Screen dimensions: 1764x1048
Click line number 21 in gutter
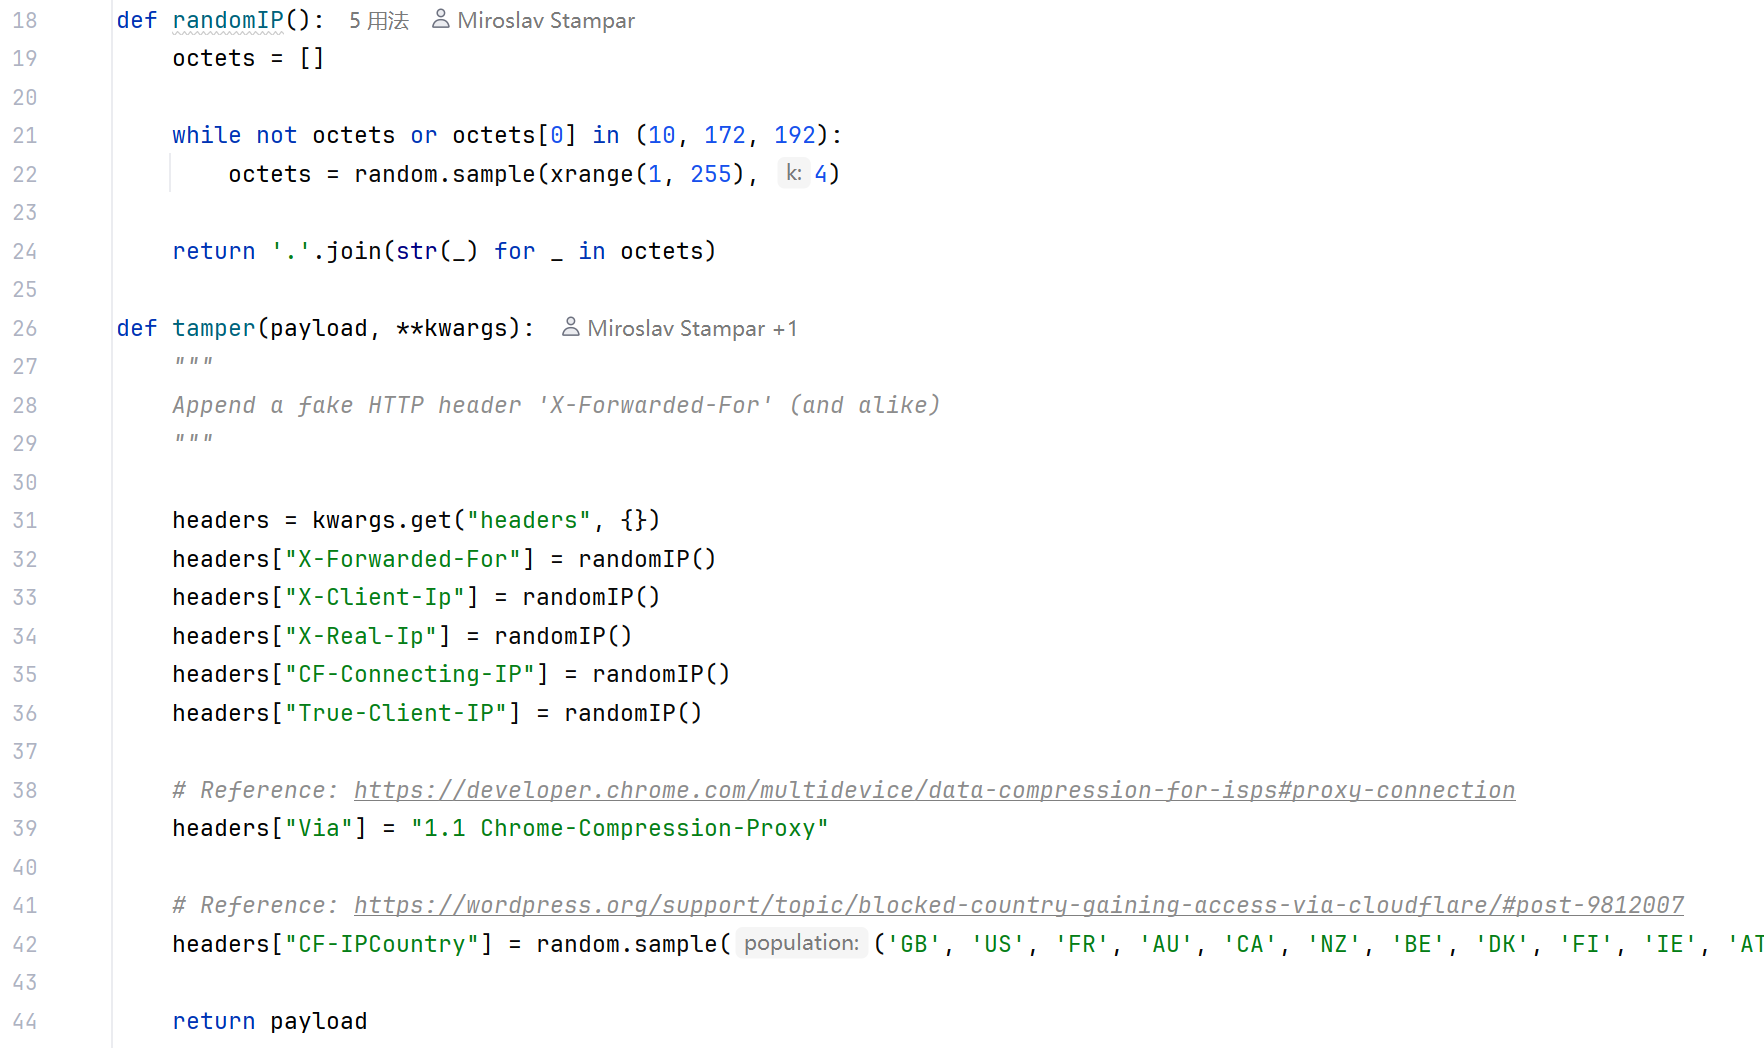point(25,135)
